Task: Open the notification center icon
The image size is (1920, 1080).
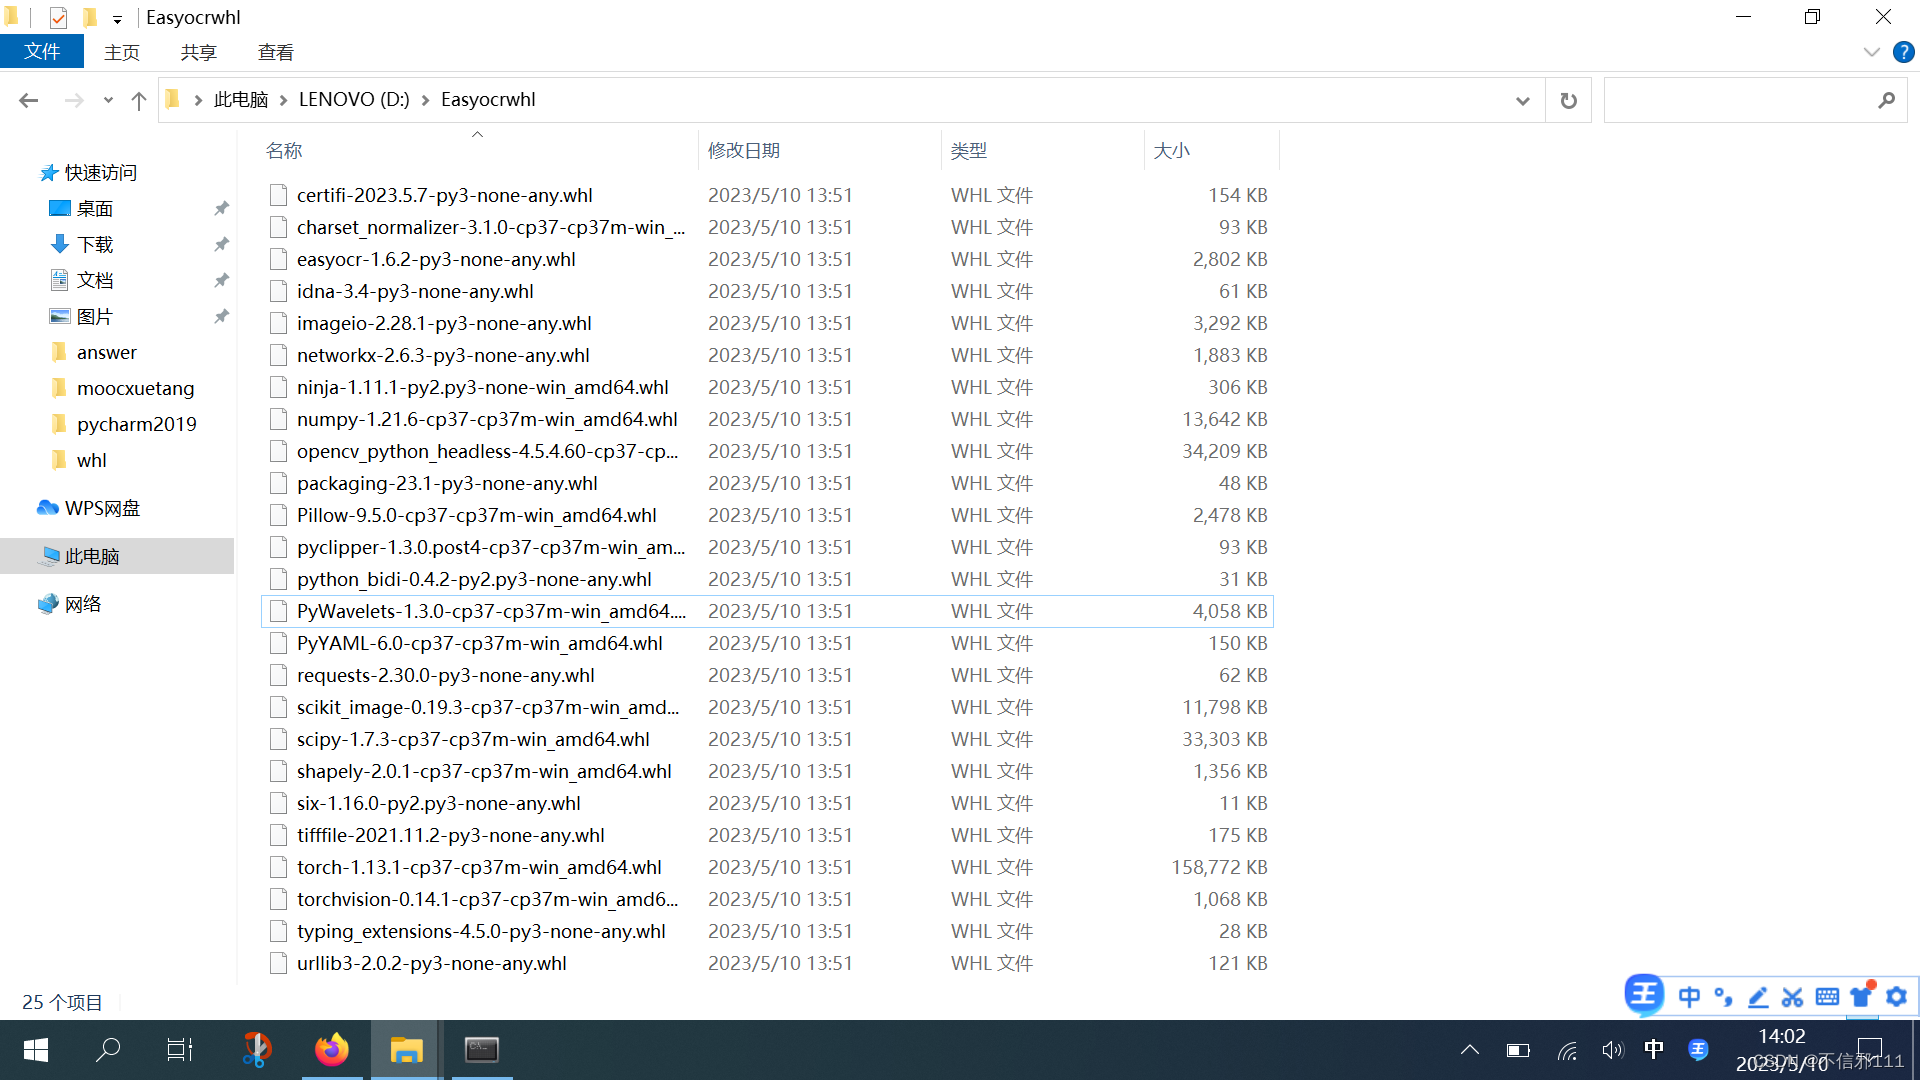Action: 1869,1050
